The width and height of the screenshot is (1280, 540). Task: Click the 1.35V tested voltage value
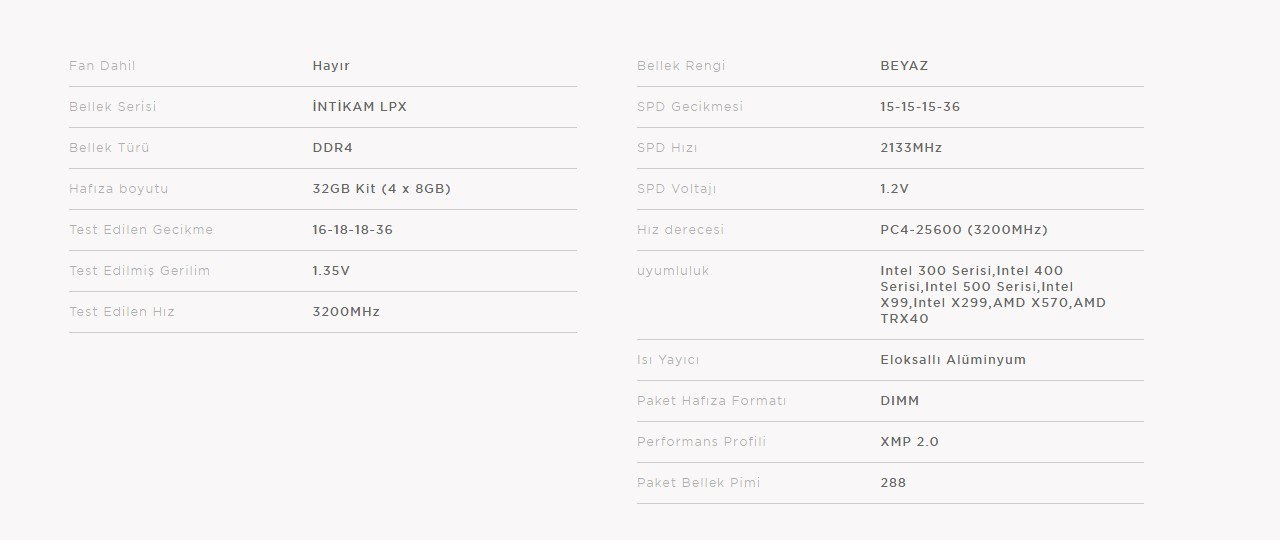(x=331, y=271)
